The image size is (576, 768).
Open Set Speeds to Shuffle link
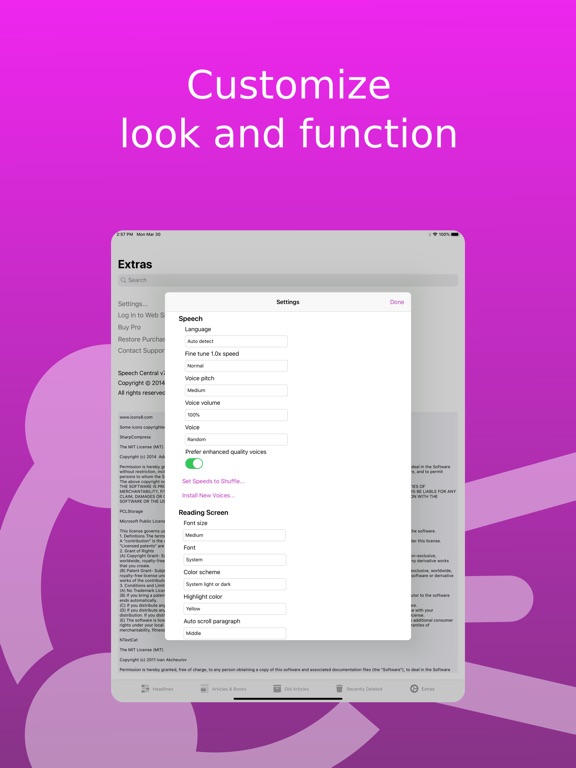pos(213,481)
